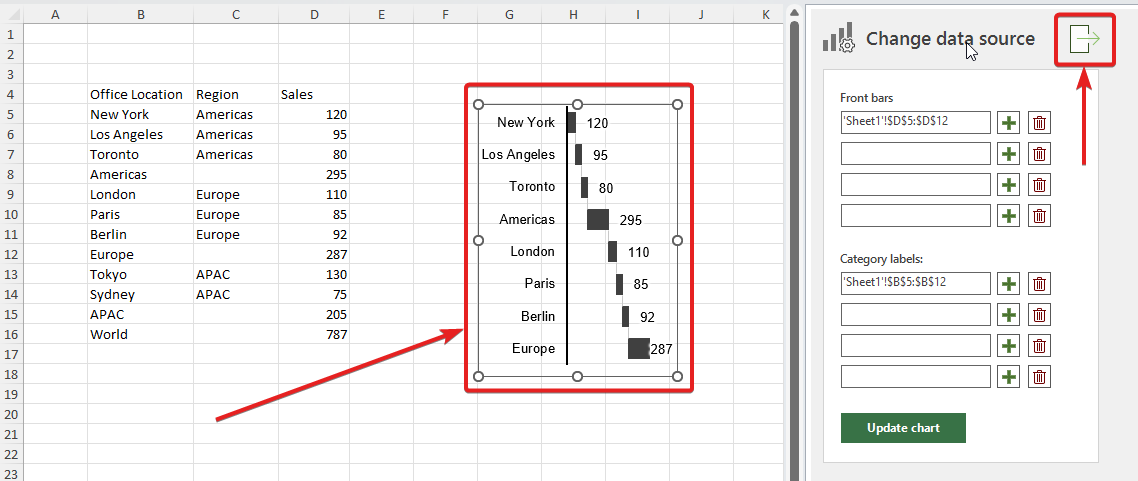This screenshot has height=481, width=1138.
Task: Click trash icon for first Front bars field
Action: point(1040,123)
